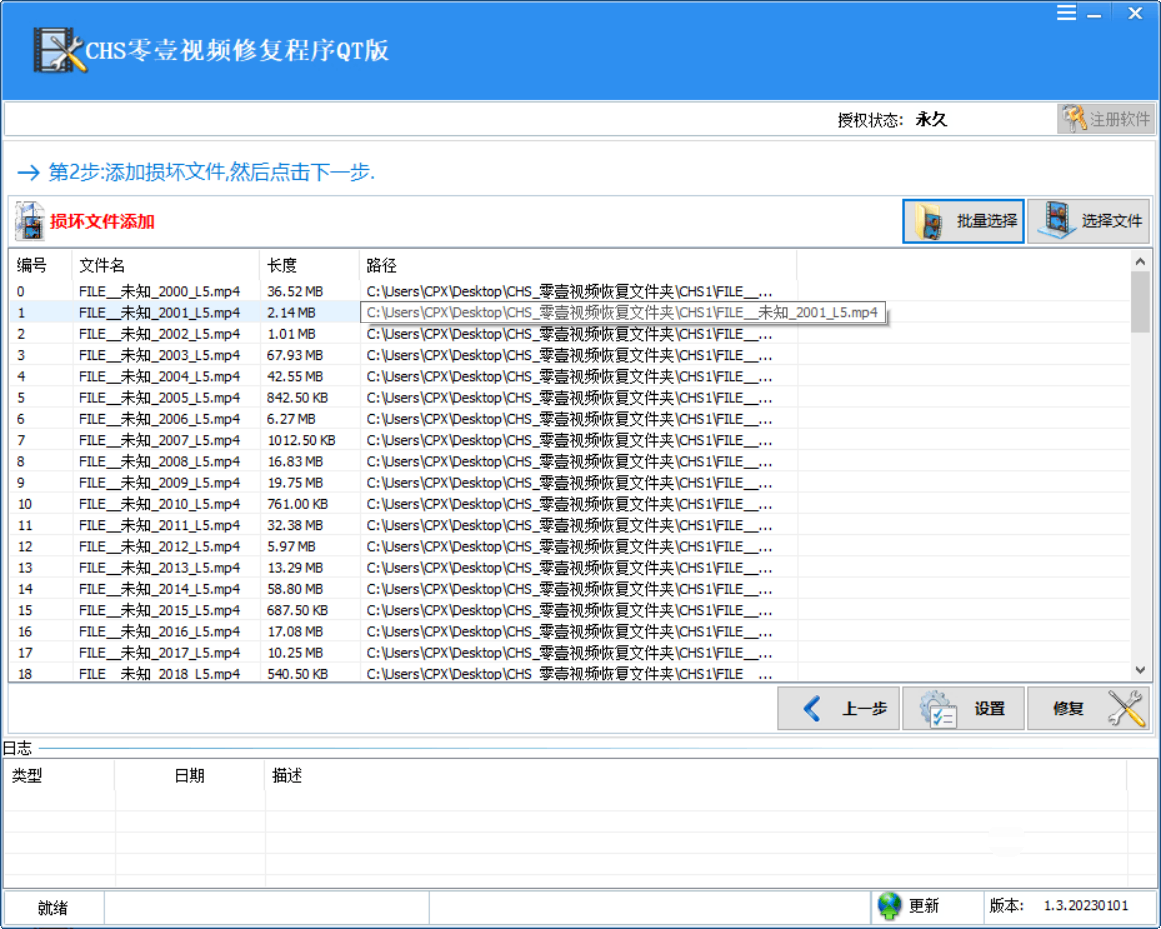Click the 损坏文件添加 red label
Viewport: 1161px width, 929px height.
click(x=102, y=221)
